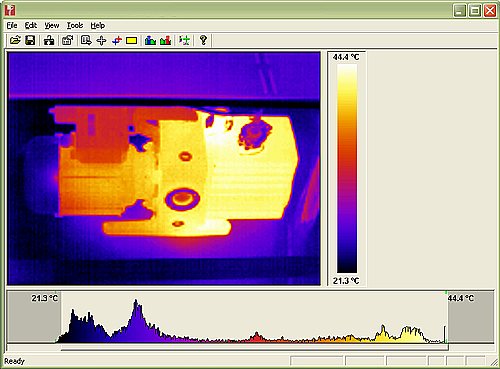This screenshot has height=369, width=500.
Task: Click the connect device icon in toolbar
Action: [x=49, y=41]
